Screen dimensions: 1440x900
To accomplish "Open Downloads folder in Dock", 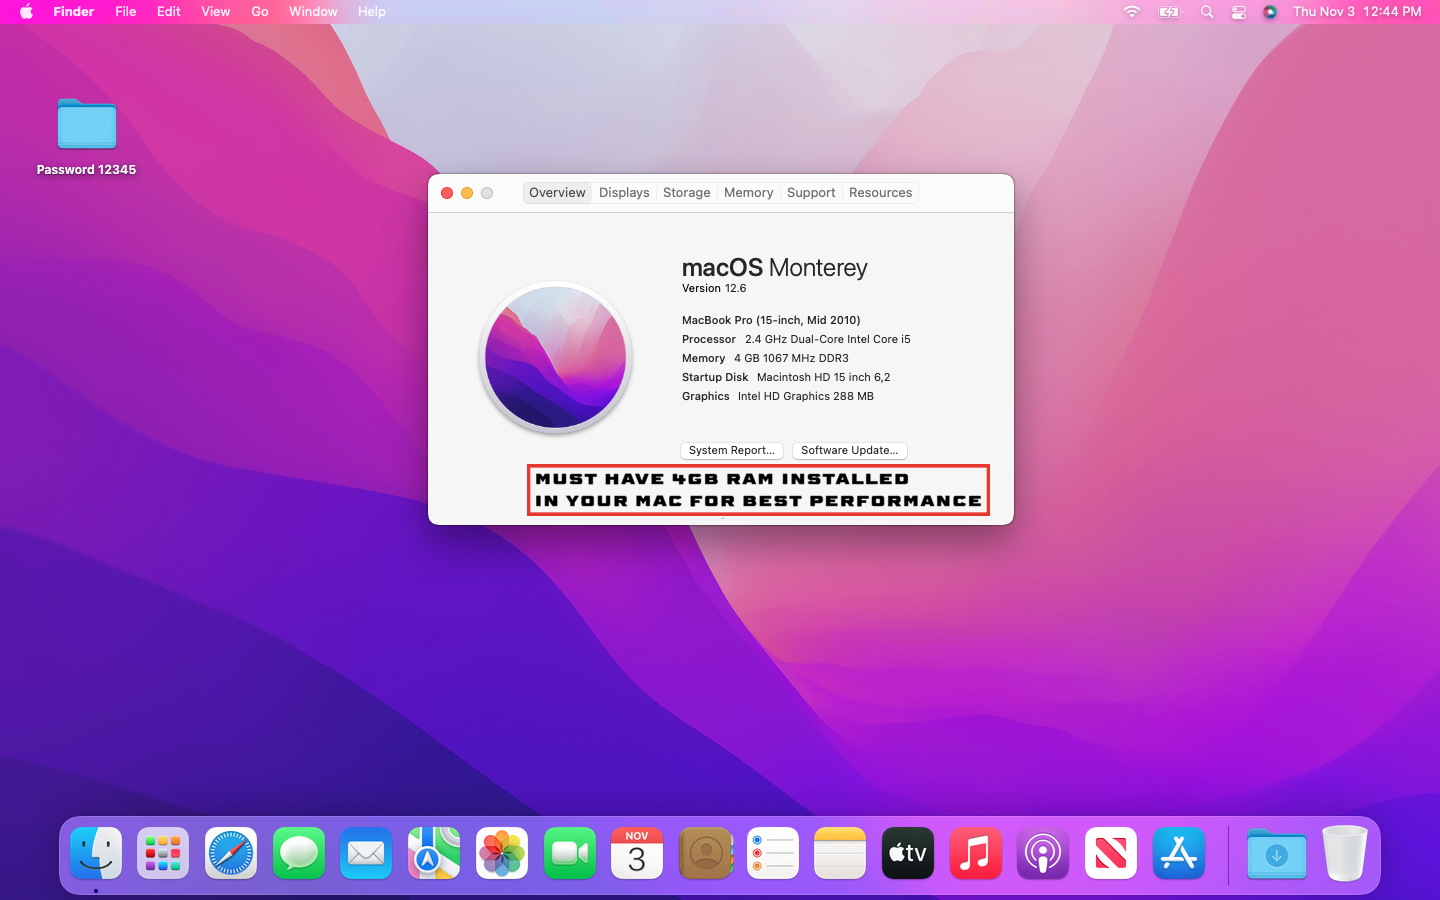I will (1277, 855).
